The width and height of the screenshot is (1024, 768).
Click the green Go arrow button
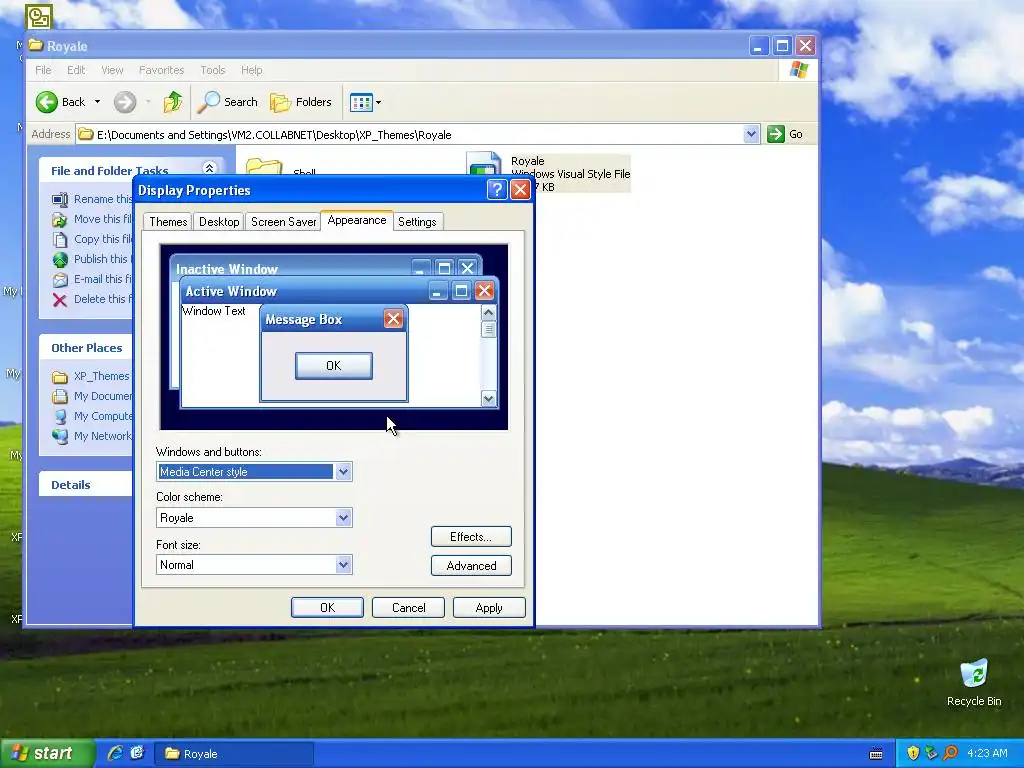pos(776,134)
